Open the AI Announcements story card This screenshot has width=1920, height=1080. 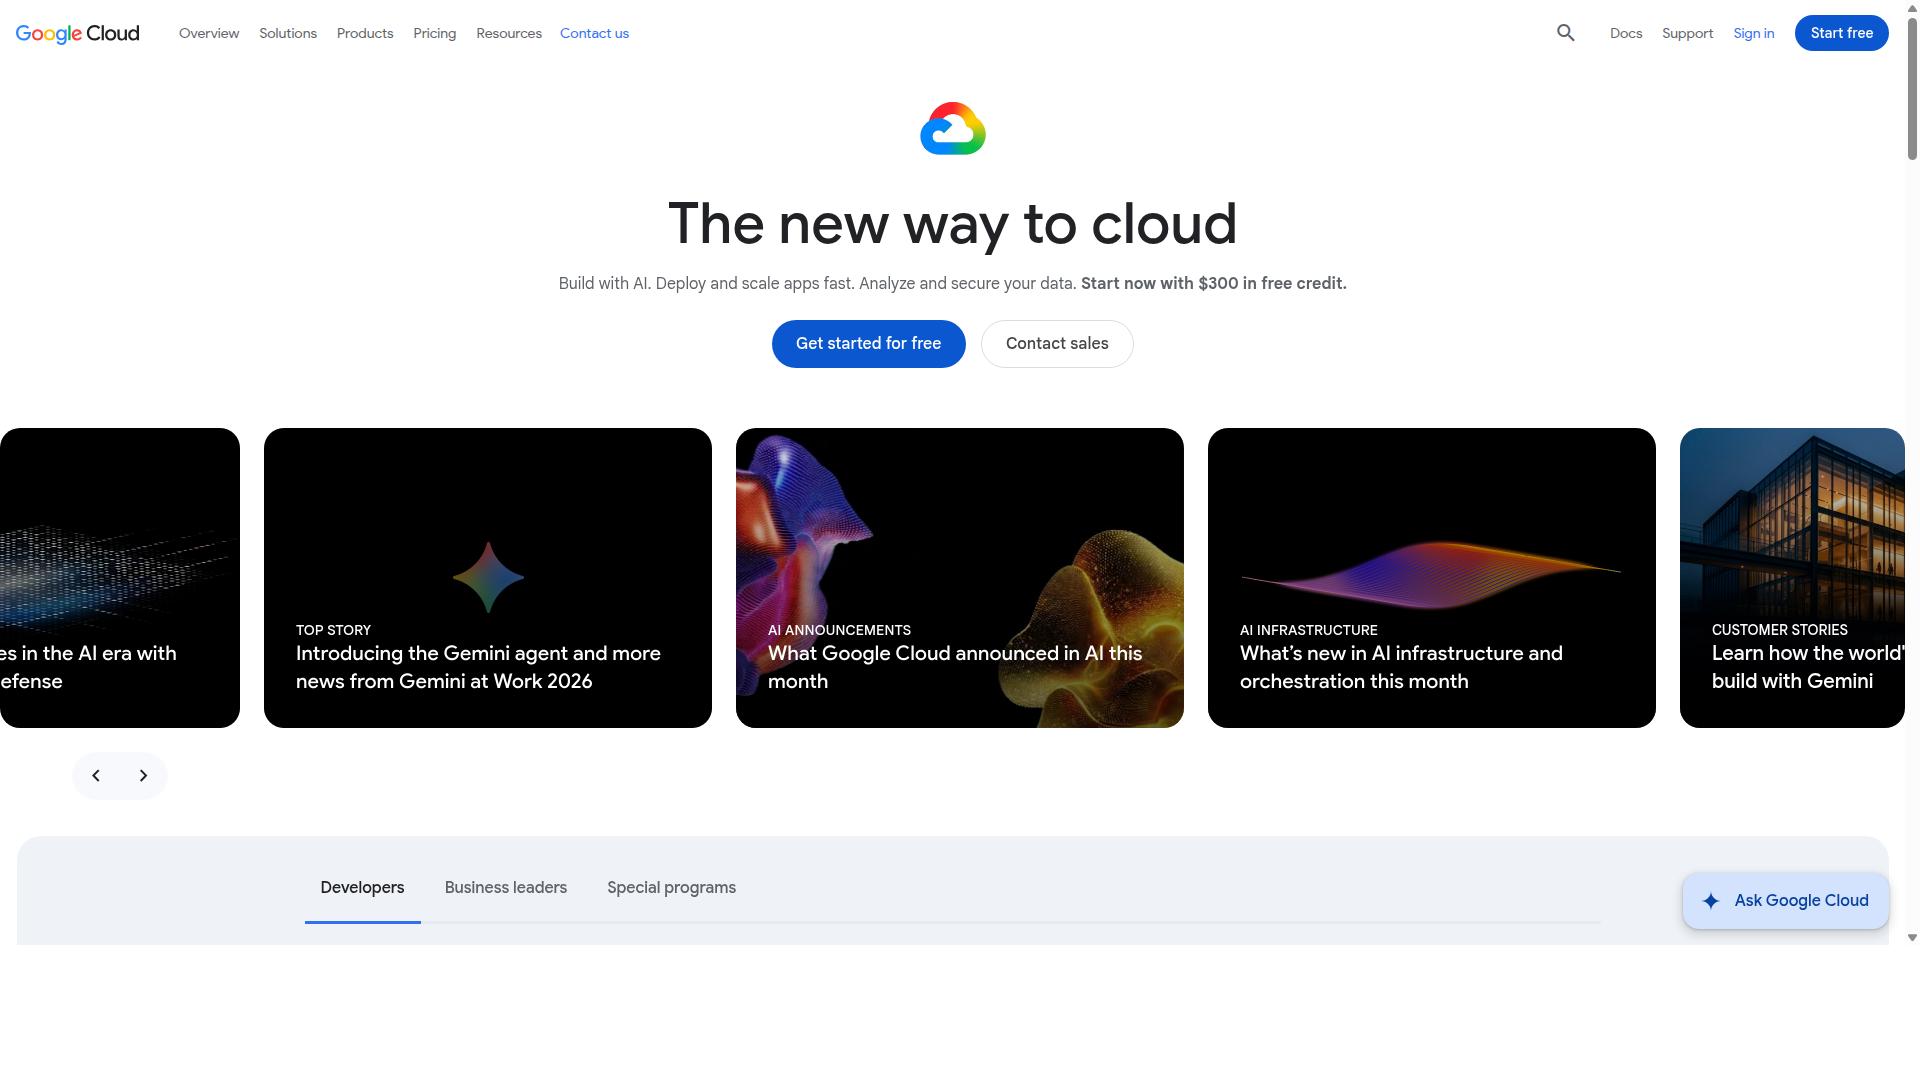pos(960,578)
